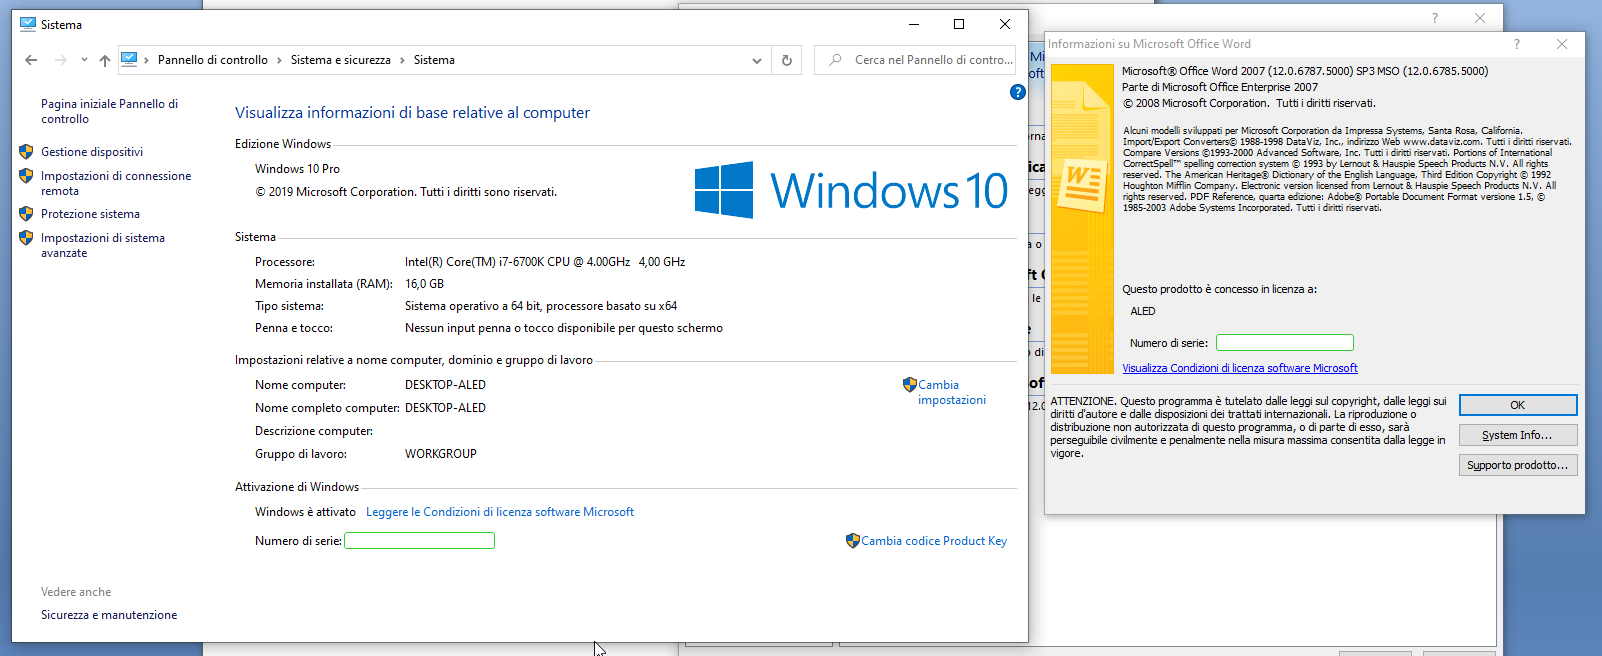Open recent locations dropdown arrow
The height and width of the screenshot is (656, 1602).
click(84, 60)
